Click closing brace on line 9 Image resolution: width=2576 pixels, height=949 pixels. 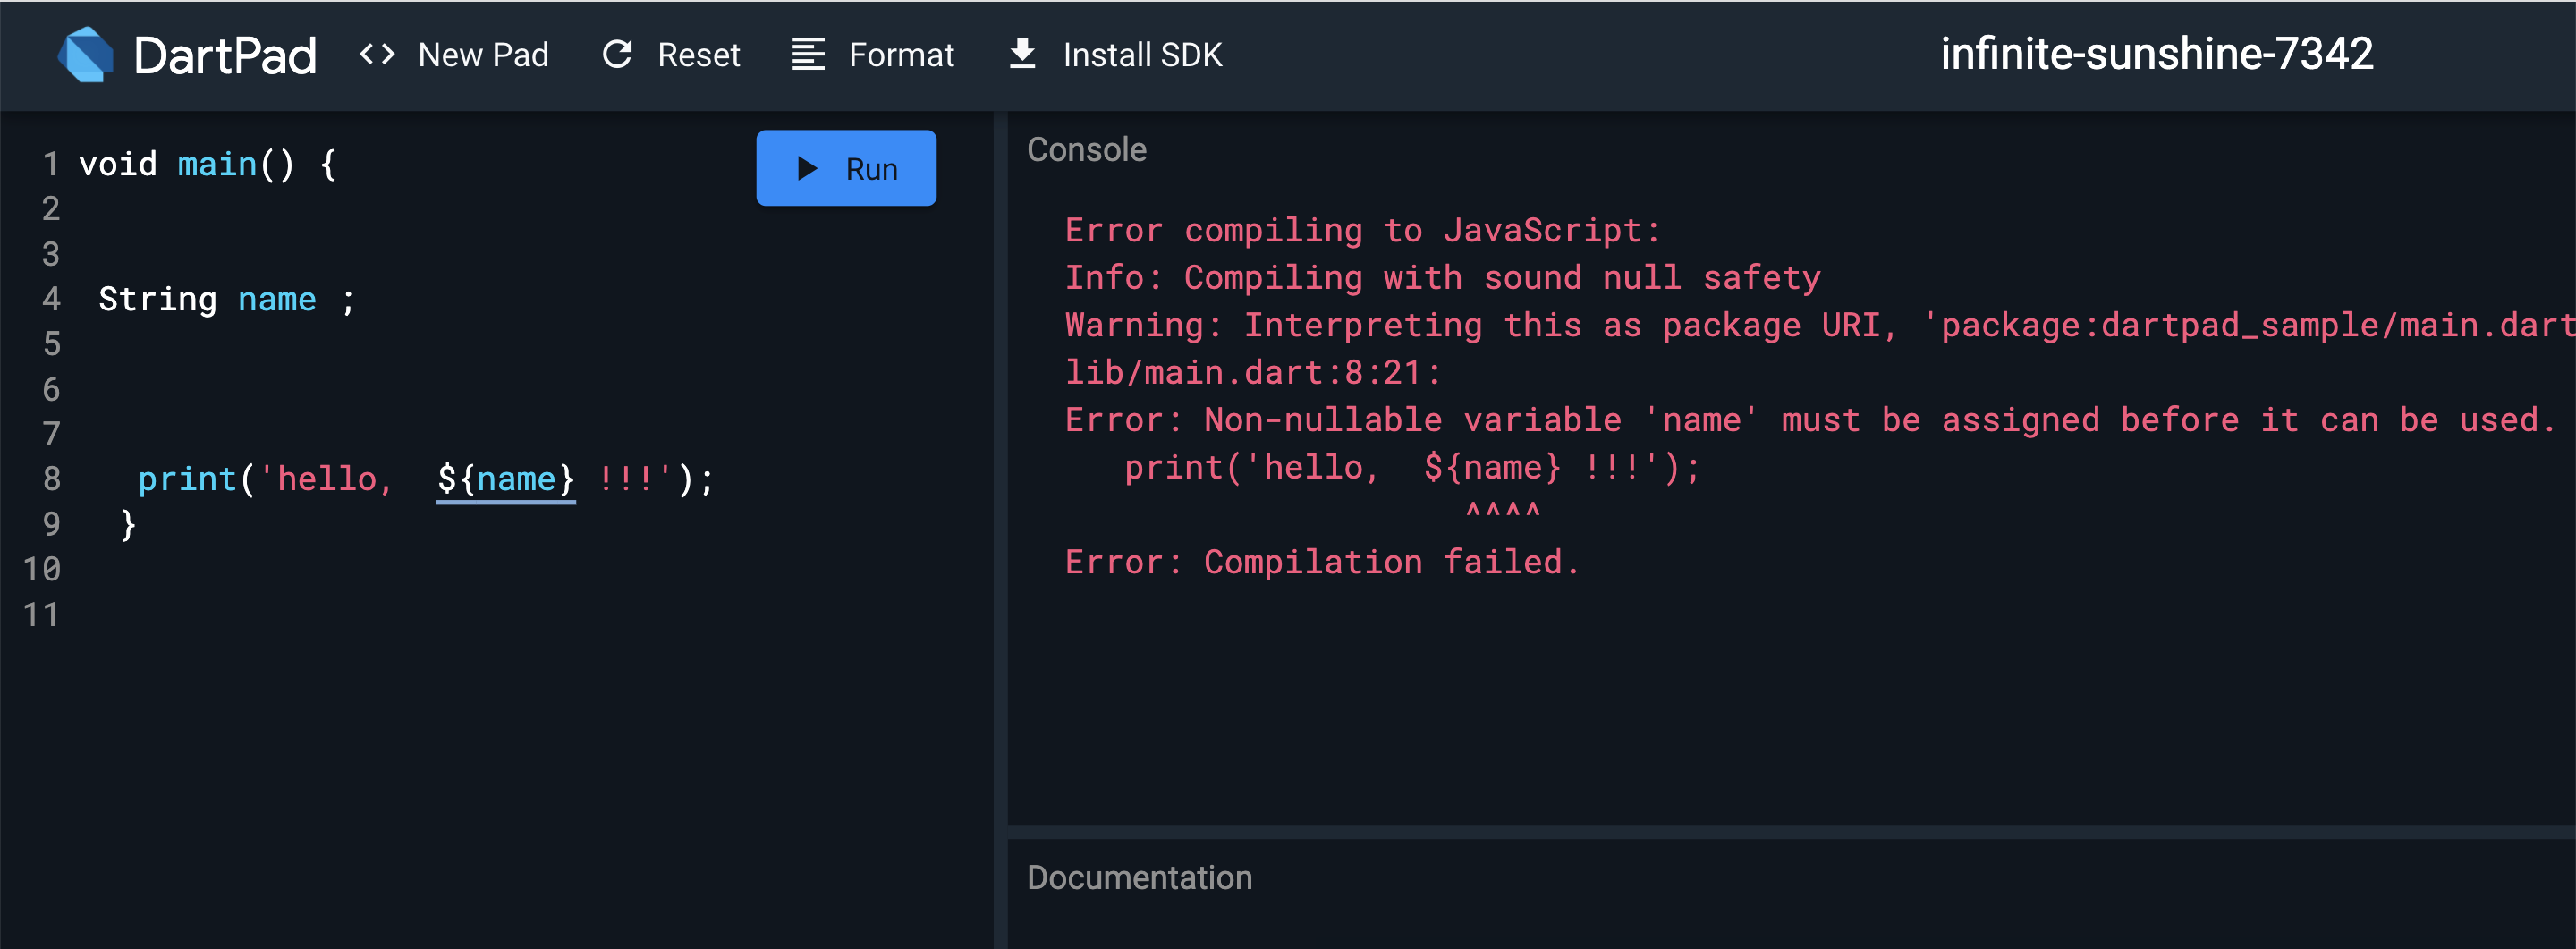click(128, 524)
